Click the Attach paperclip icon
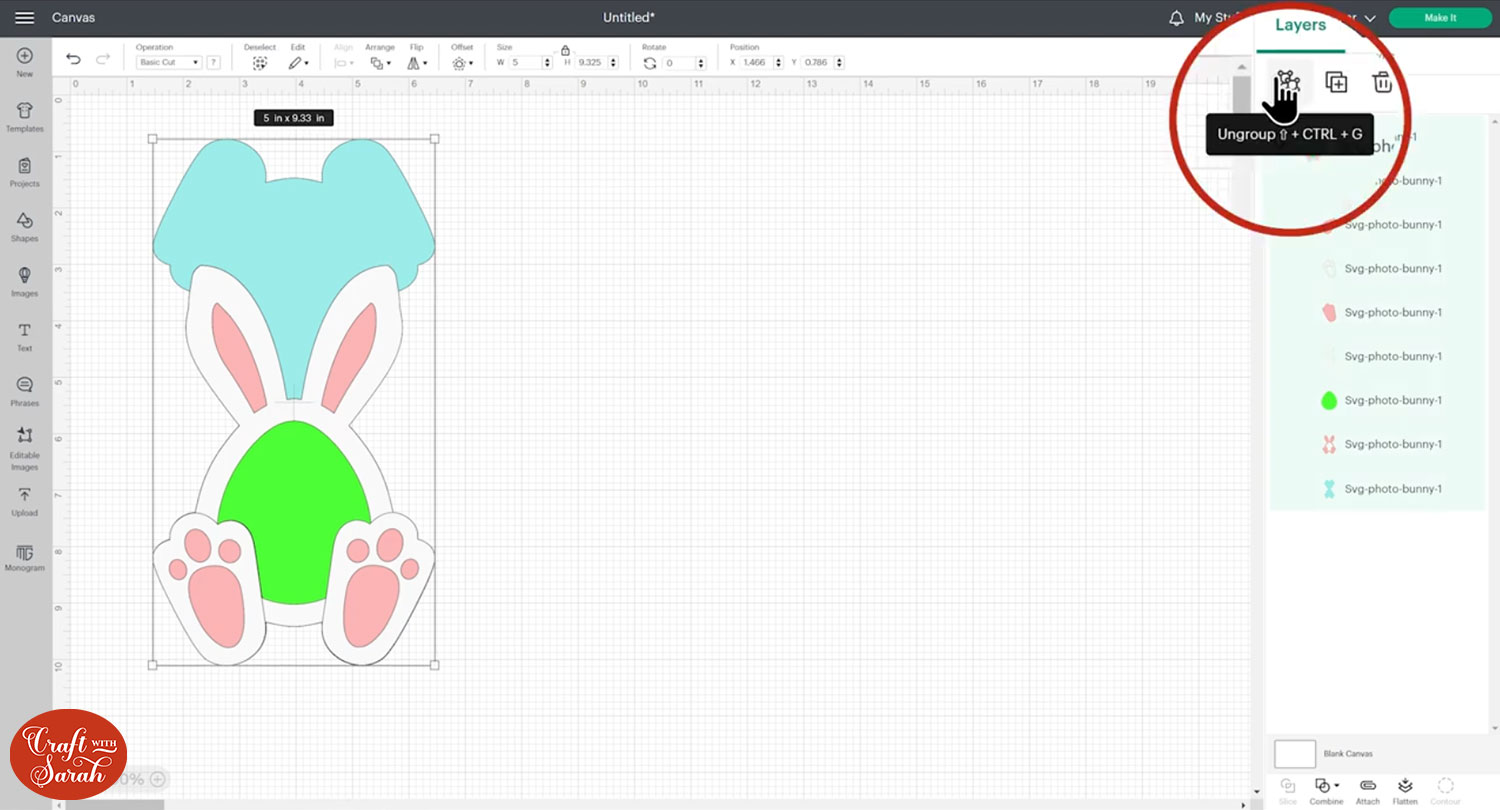 click(x=1367, y=789)
